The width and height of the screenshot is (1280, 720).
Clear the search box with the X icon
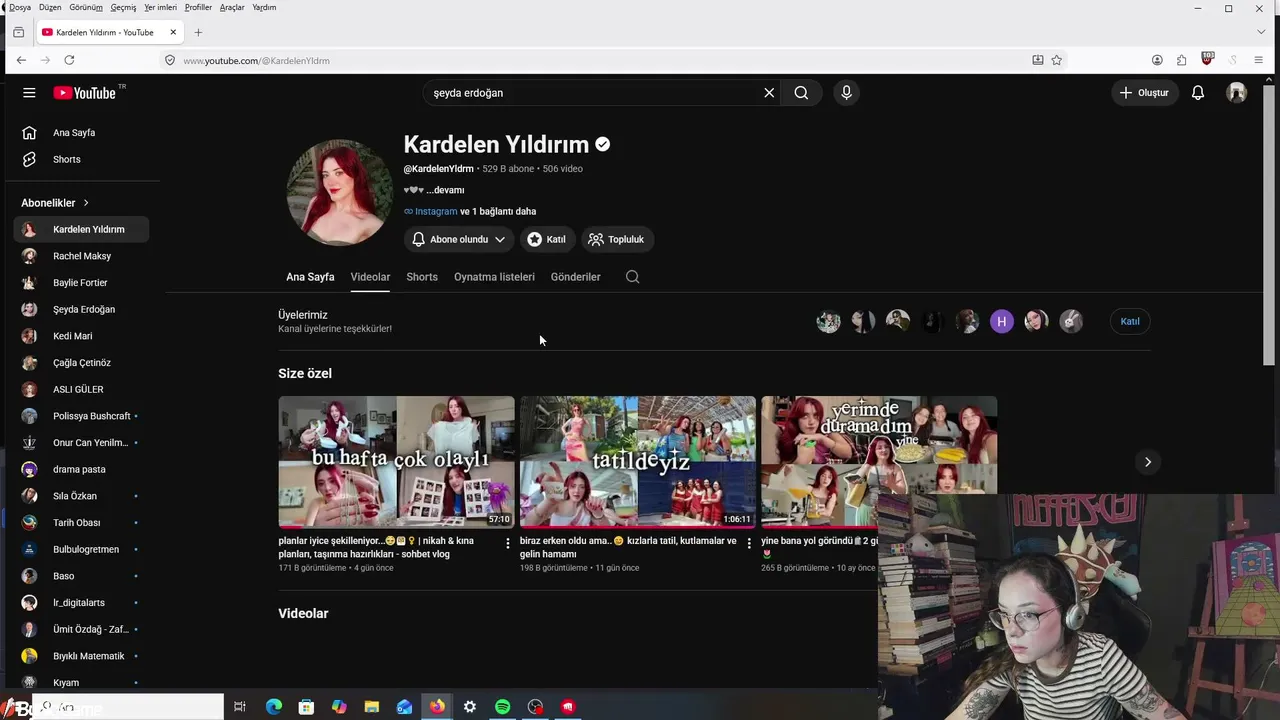(769, 93)
